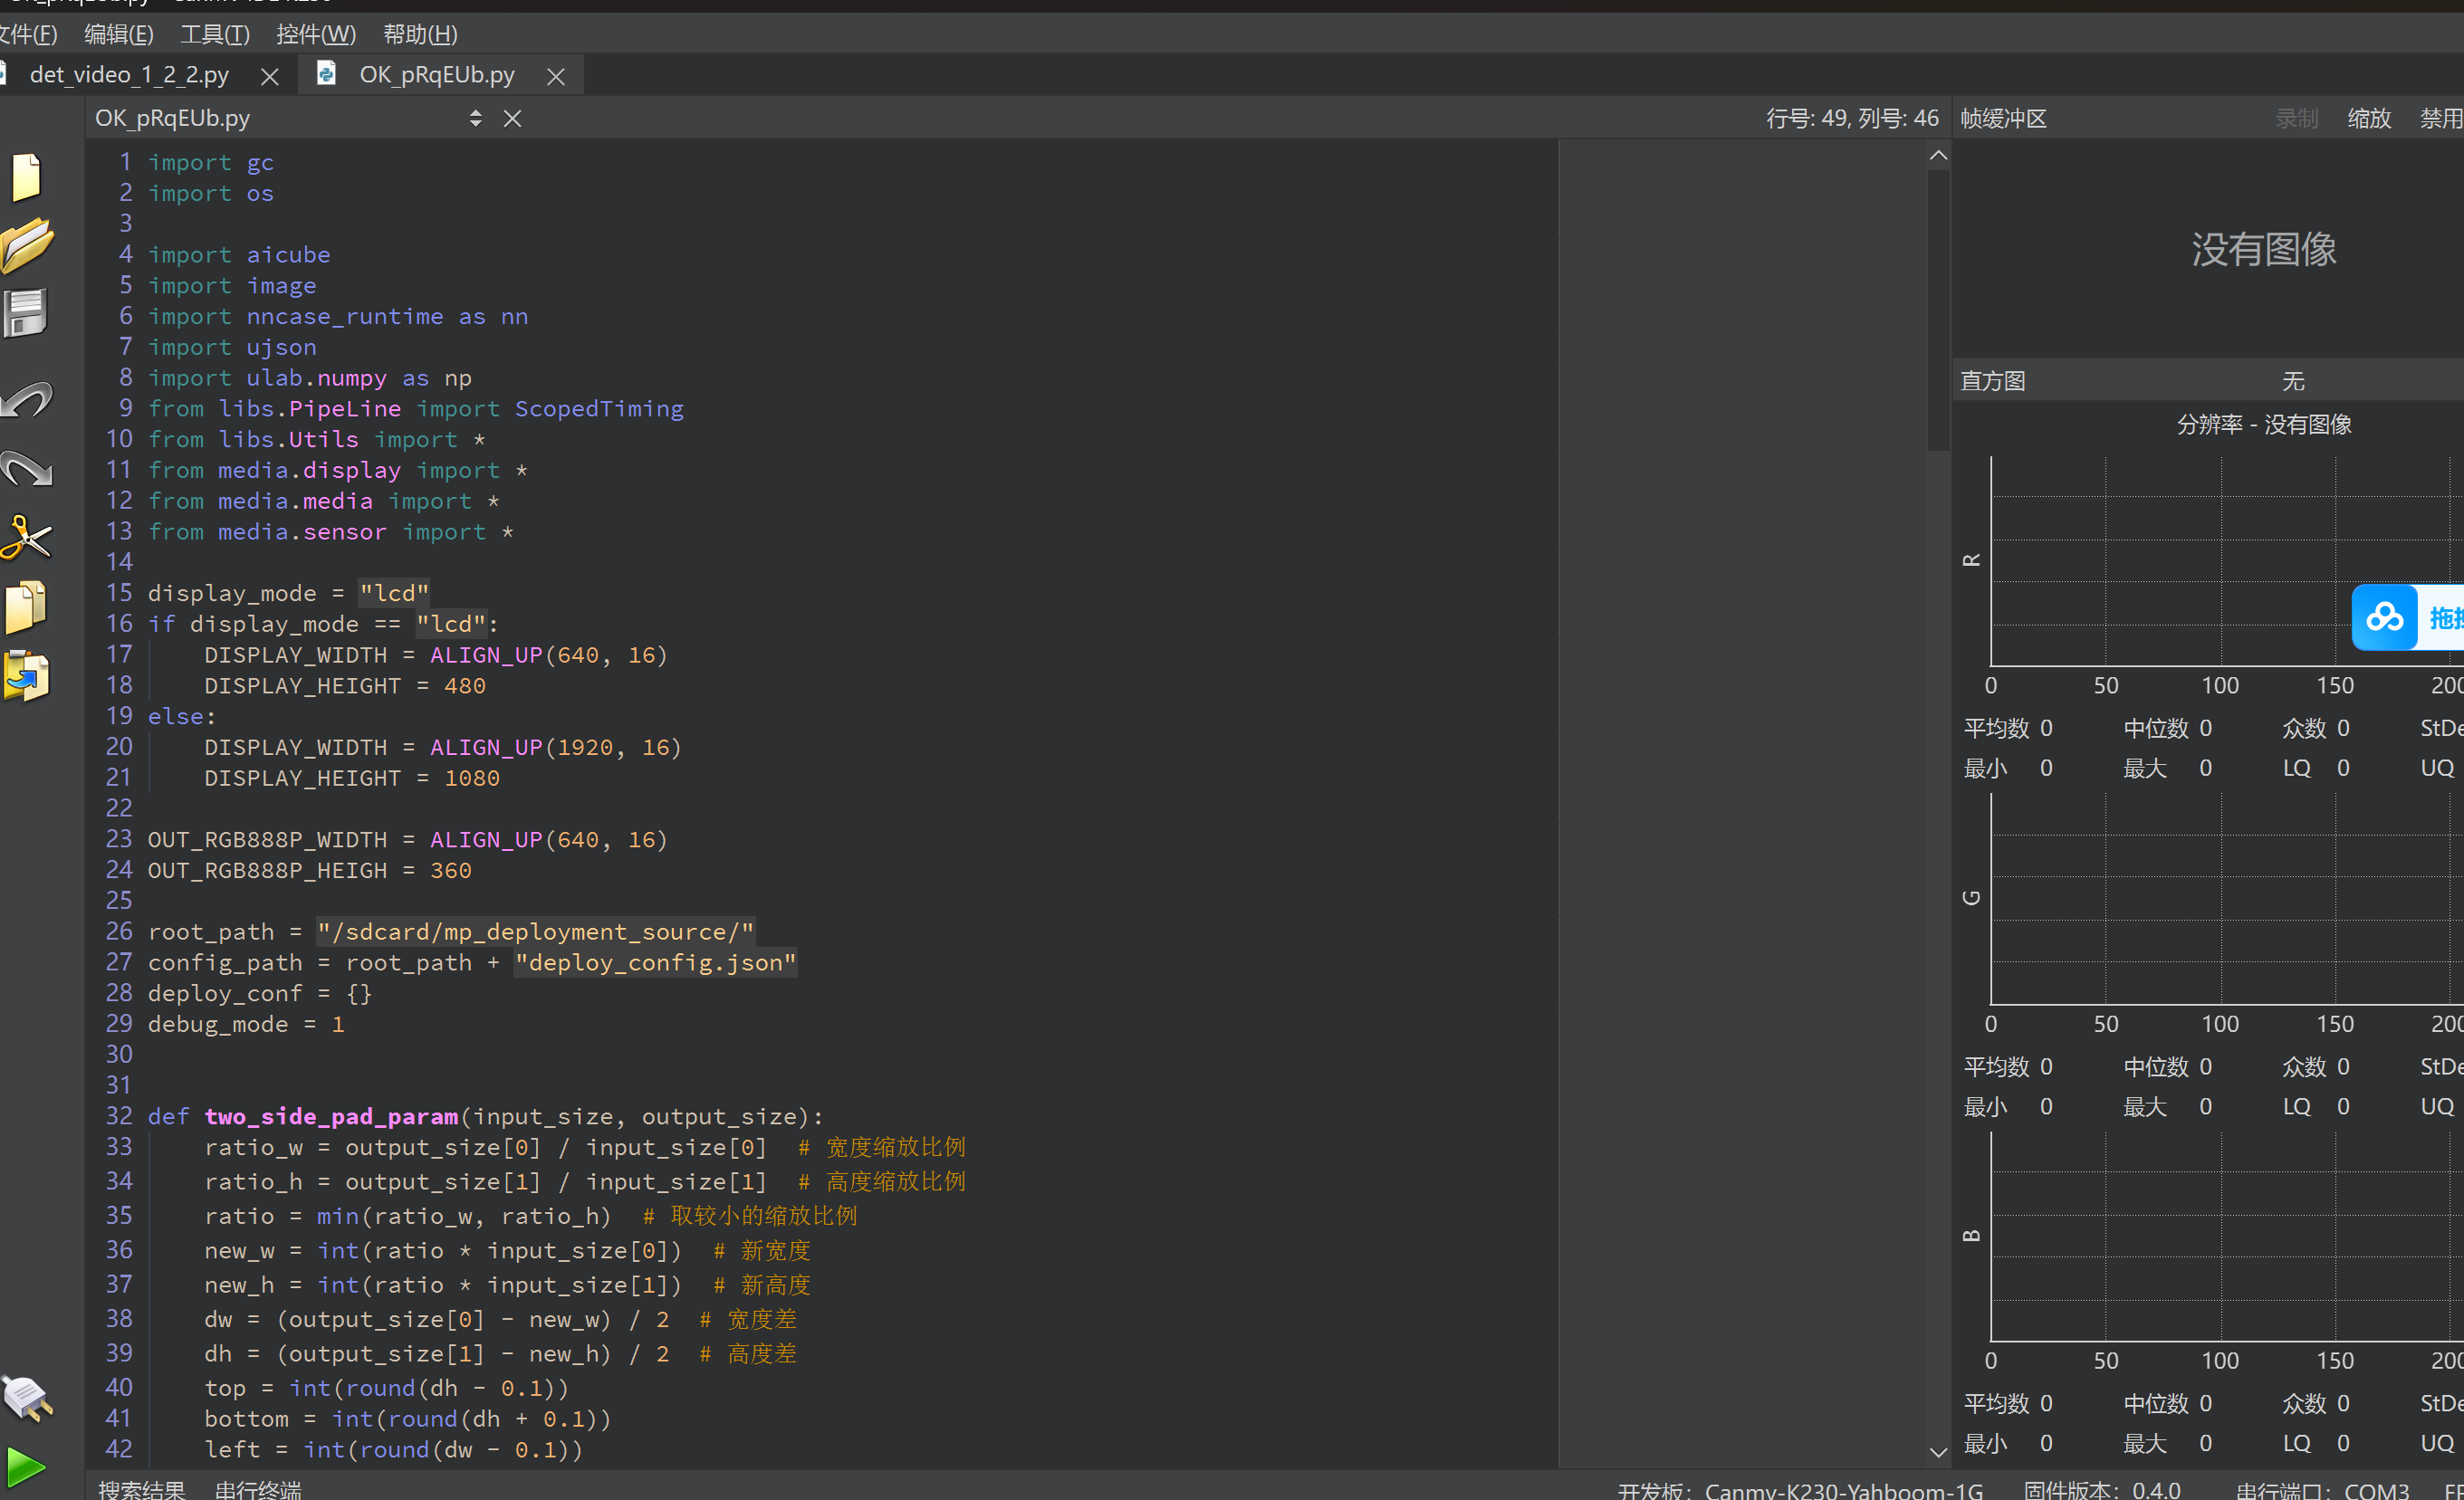
Task: Click the Copy documents icon
Action: coord(26,606)
